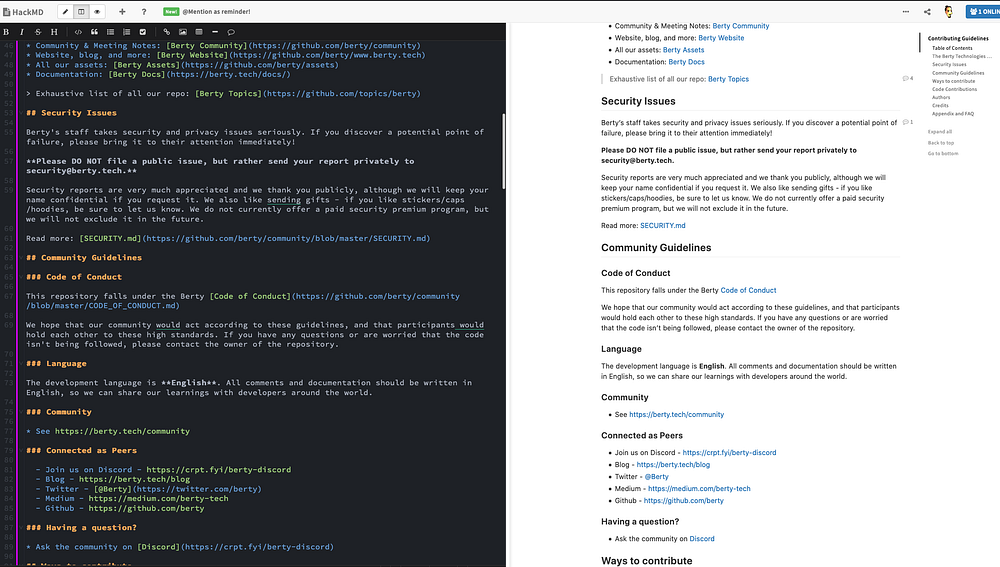Image resolution: width=1000 pixels, height=567 pixels.
Task: Open the medium.com/berty-tech link in the preview
Action: [699, 489]
